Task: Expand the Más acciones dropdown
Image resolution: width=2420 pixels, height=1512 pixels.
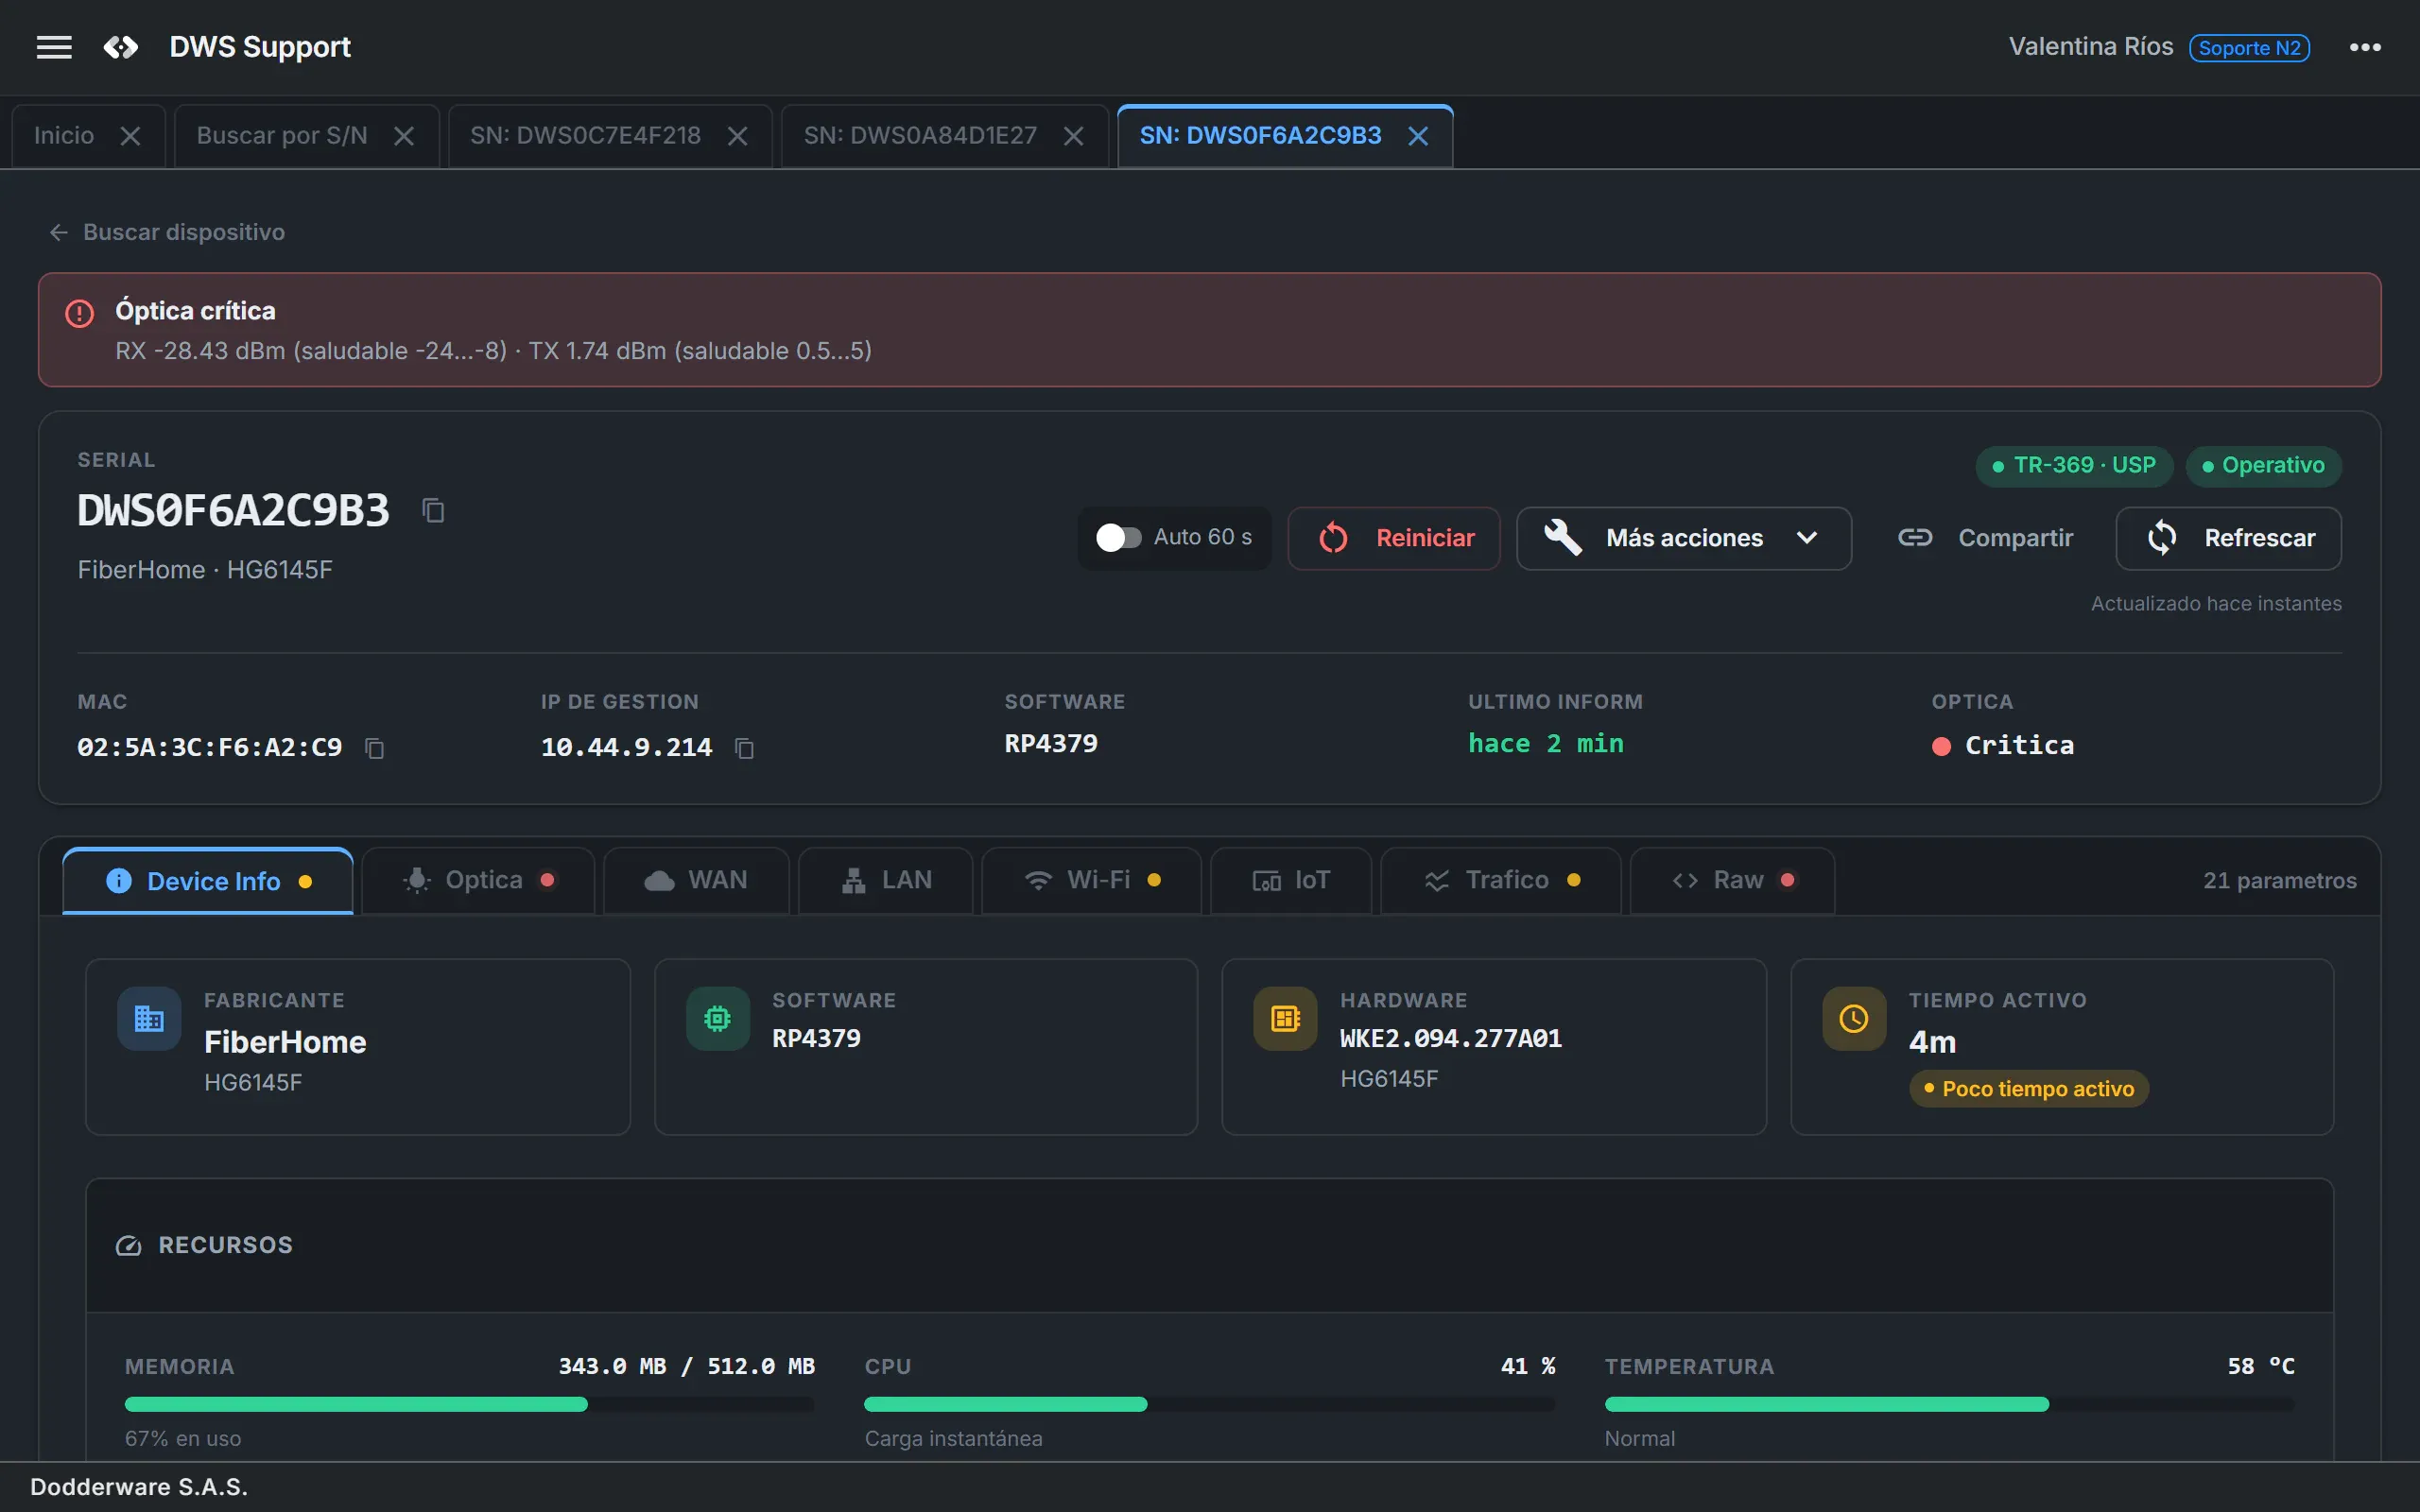Action: pyautogui.click(x=1684, y=538)
